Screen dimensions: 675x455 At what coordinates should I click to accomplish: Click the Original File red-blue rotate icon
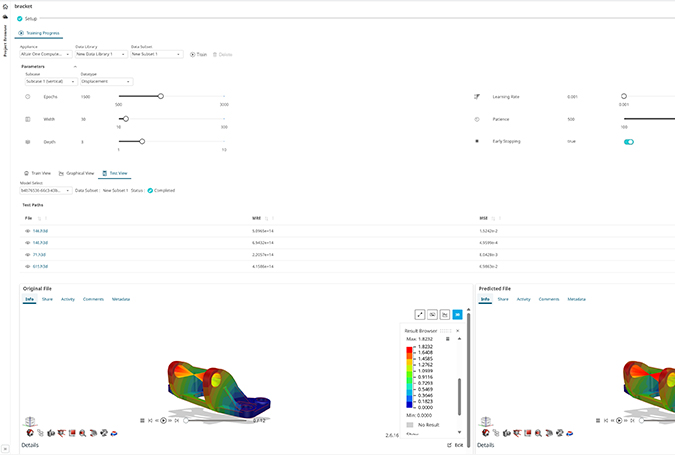point(114,433)
